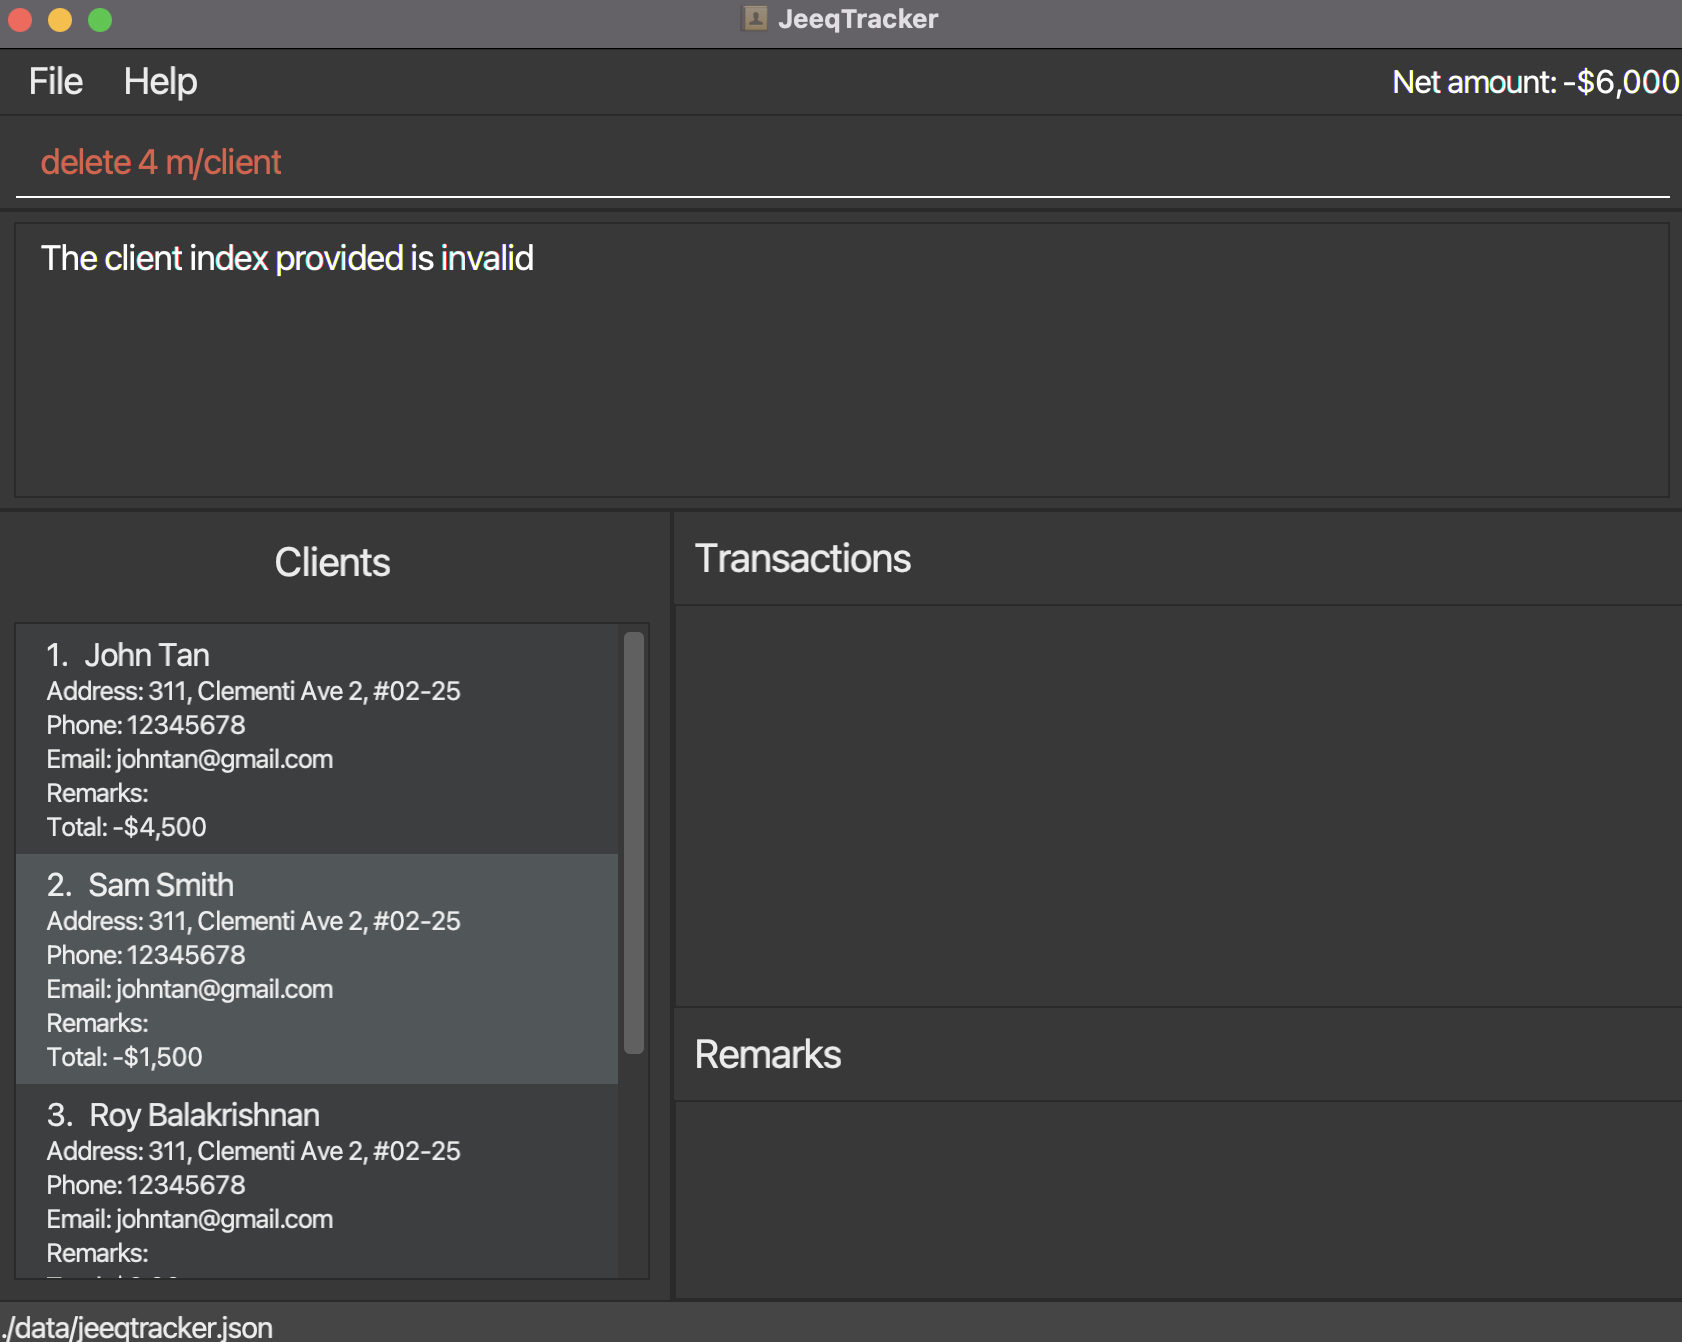
Task: Click Sam Smith's Total -$1,500 text
Action: pos(125,1057)
